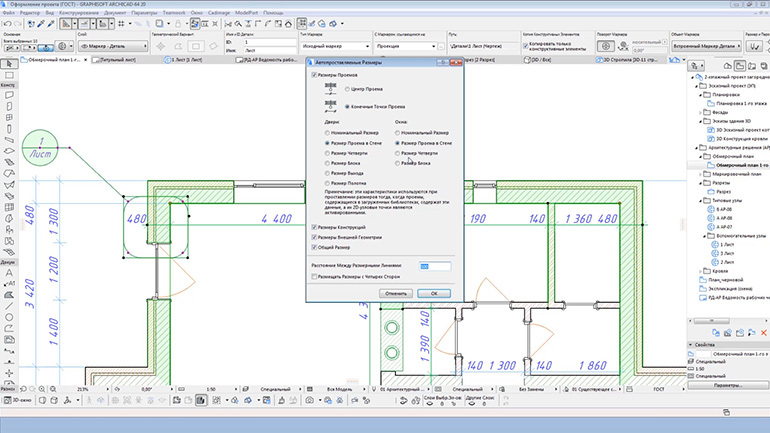The image size is (770, 433).
Task: Open the Проекция dropdown in info box
Action: click(405, 45)
